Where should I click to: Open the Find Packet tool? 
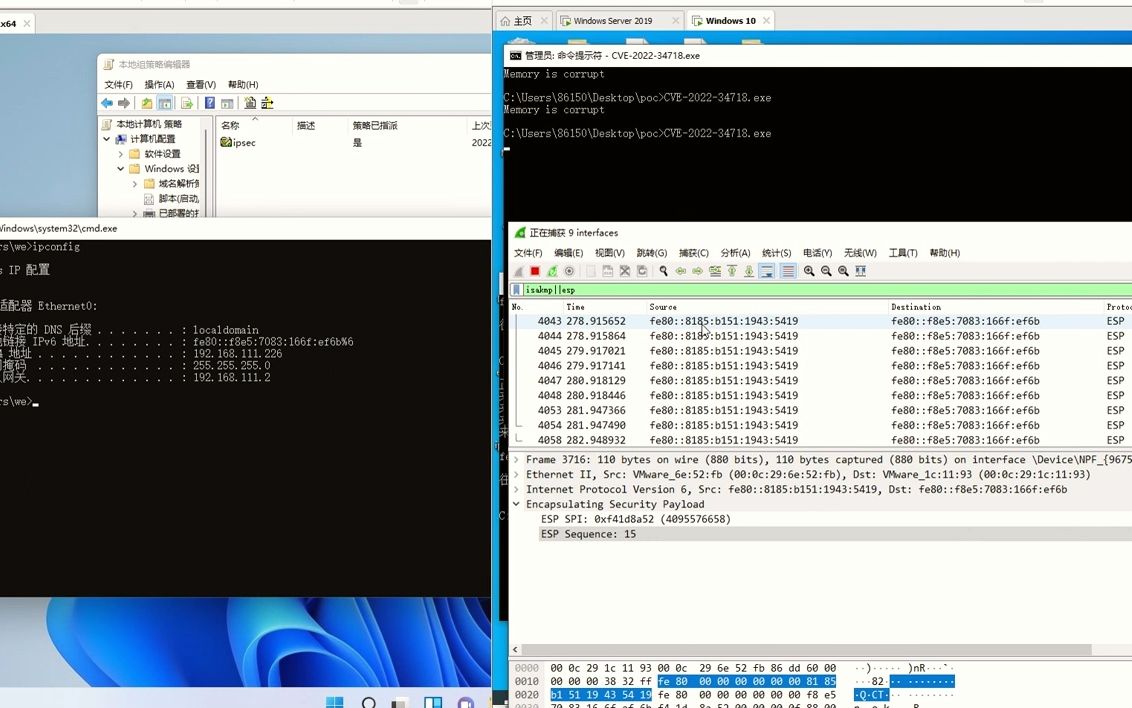662,271
